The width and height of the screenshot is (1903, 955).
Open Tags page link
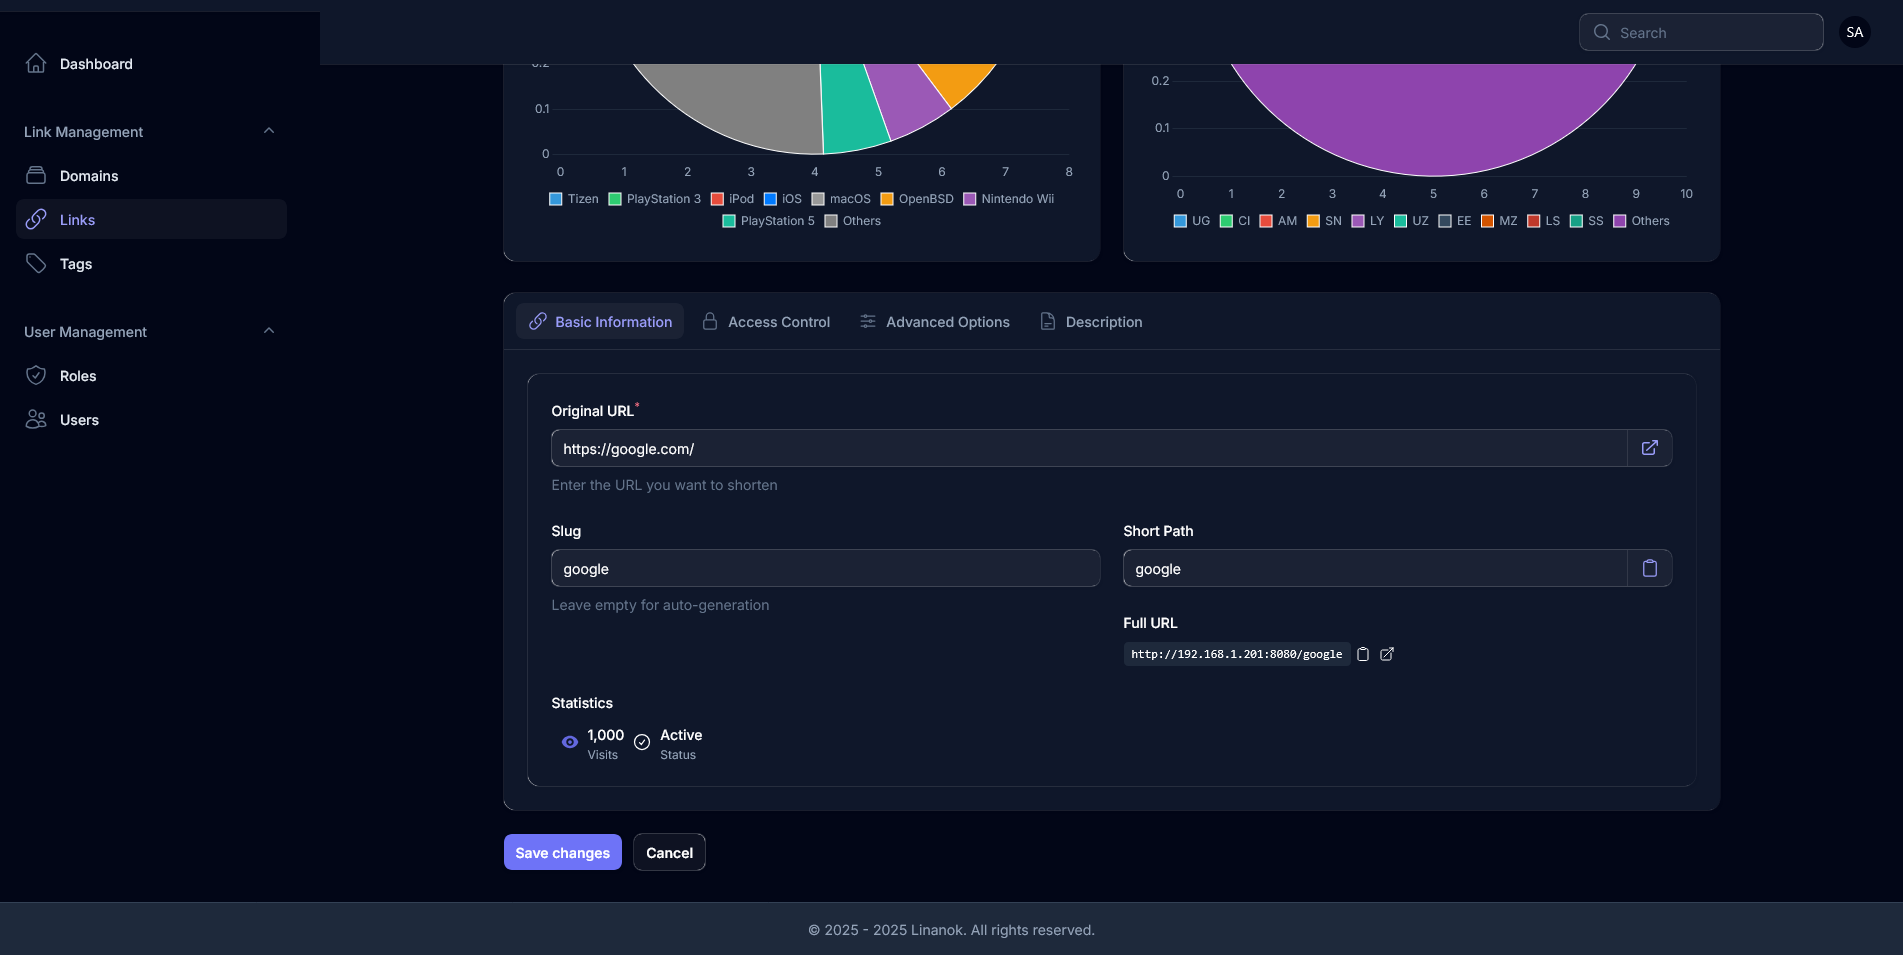pos(151,263)
